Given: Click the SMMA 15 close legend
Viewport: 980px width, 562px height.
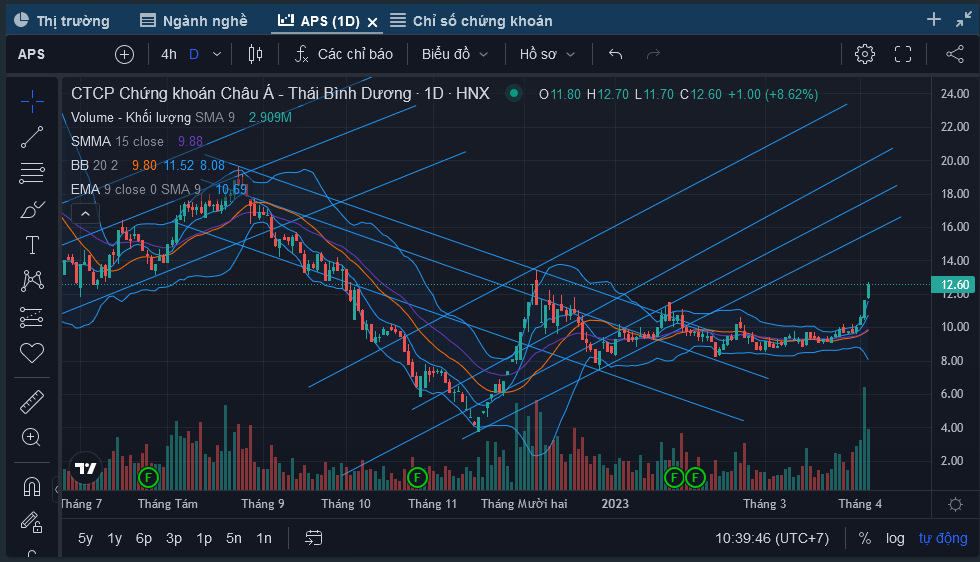Looking at the screenshot, I should tap(118, 141).
